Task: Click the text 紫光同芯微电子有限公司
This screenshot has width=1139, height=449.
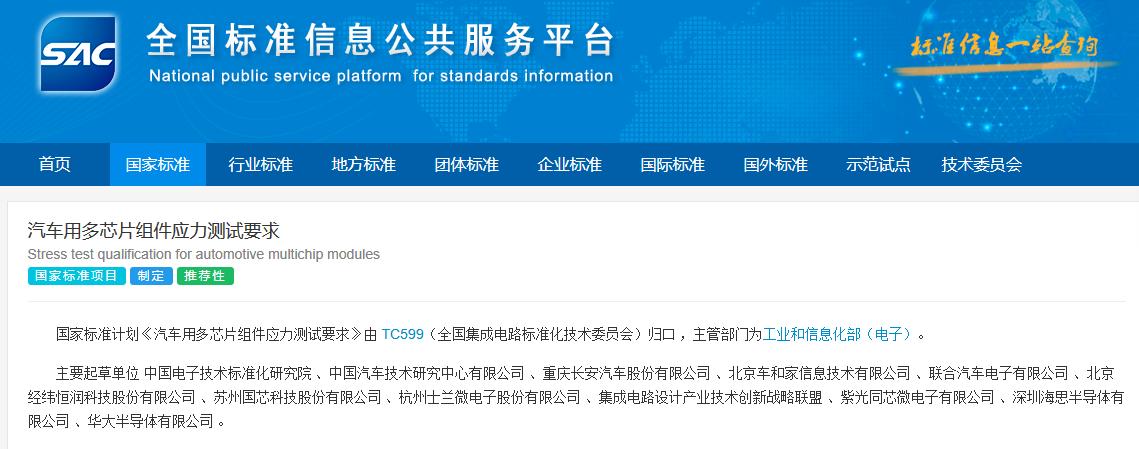Action: (x=917, y=397)
